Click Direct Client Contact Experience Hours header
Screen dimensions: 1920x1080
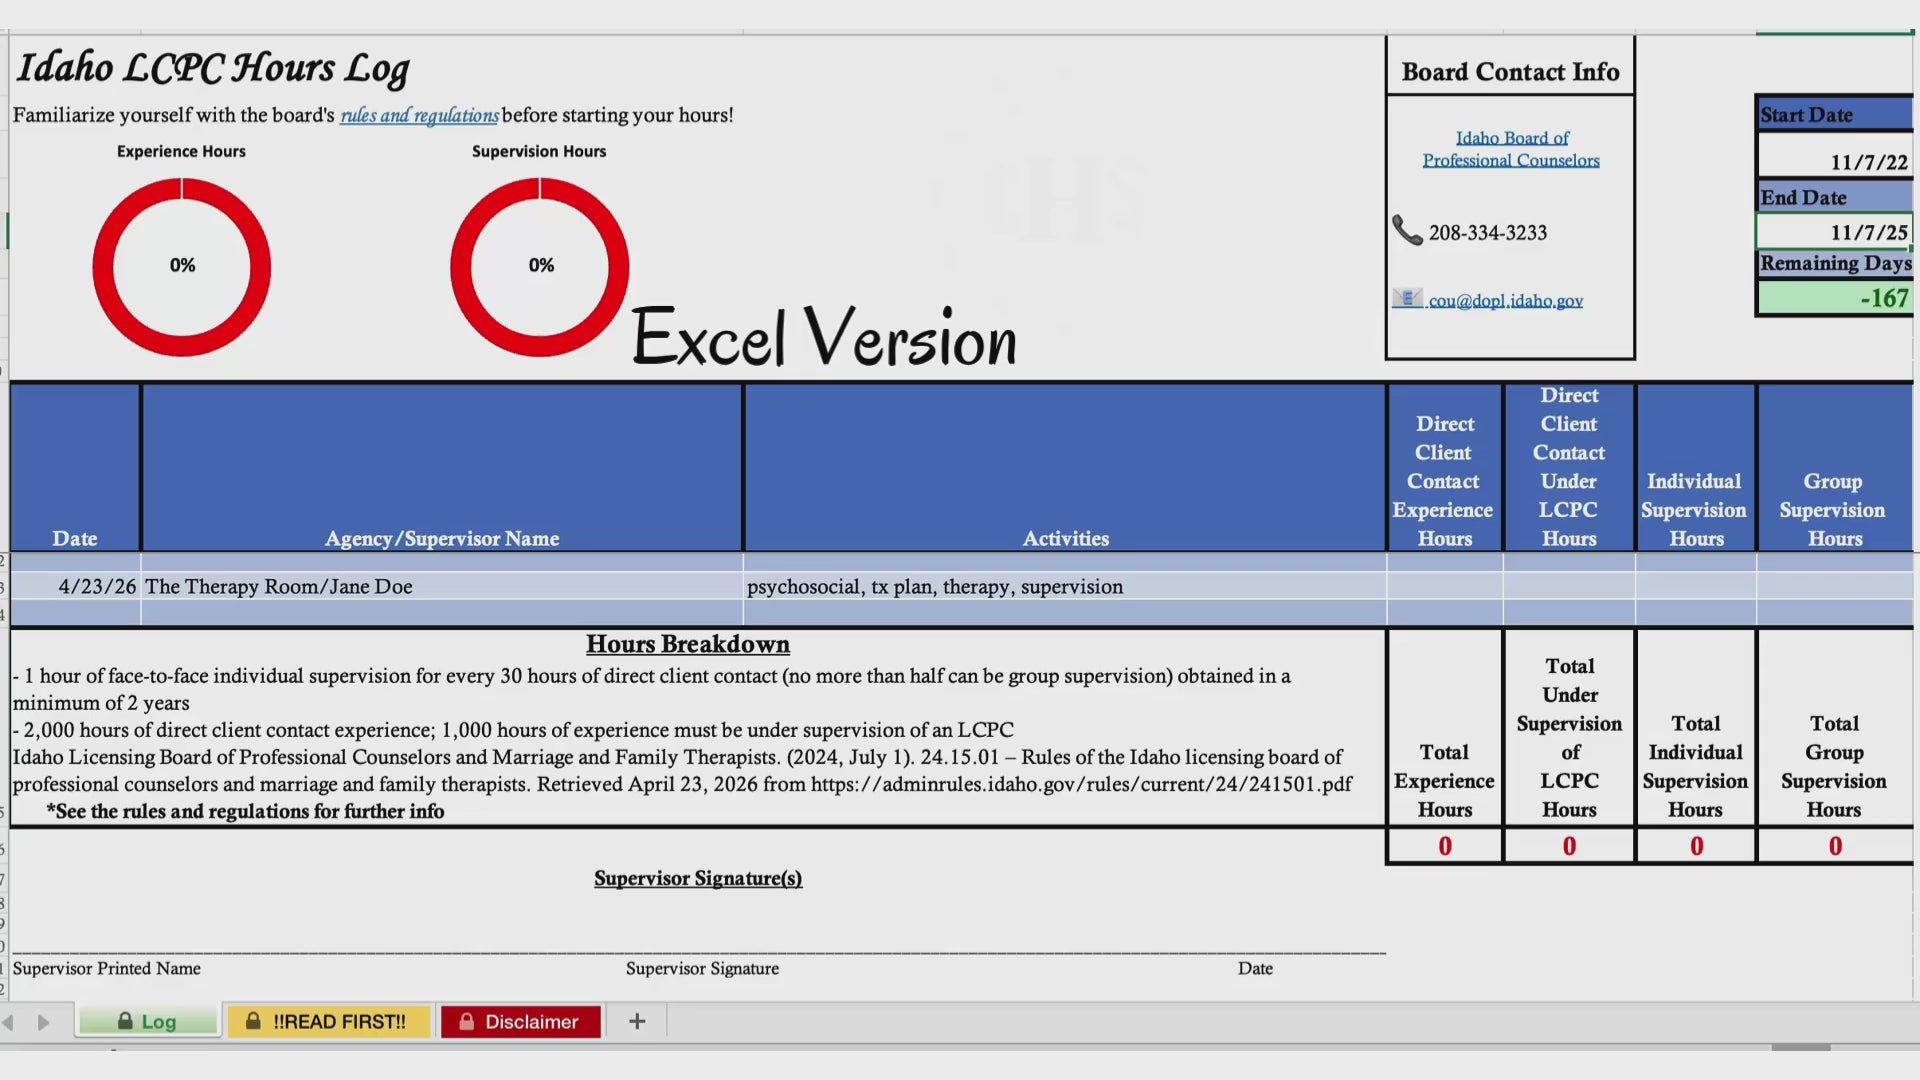pyautogui.click(x=1444, y=467)
